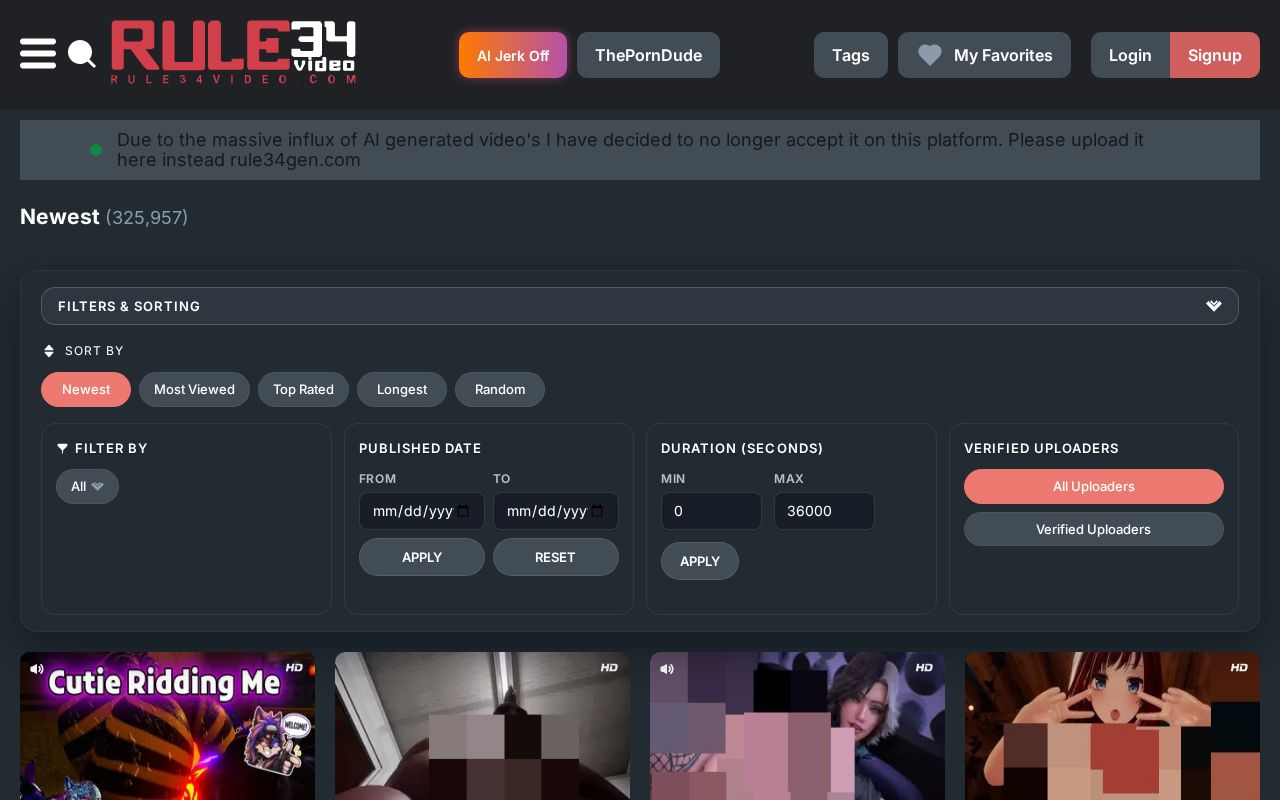Sort videos by Top Rated
The width and height of the screenshot is (1280, 800).
tap(303, 390)
